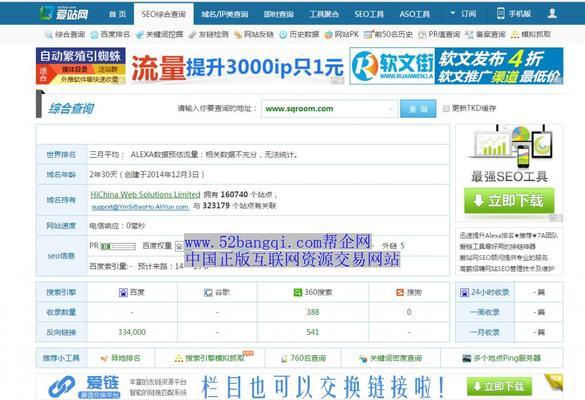Click the blue 查询 button

pyautogui.click(x=418, y=109)
